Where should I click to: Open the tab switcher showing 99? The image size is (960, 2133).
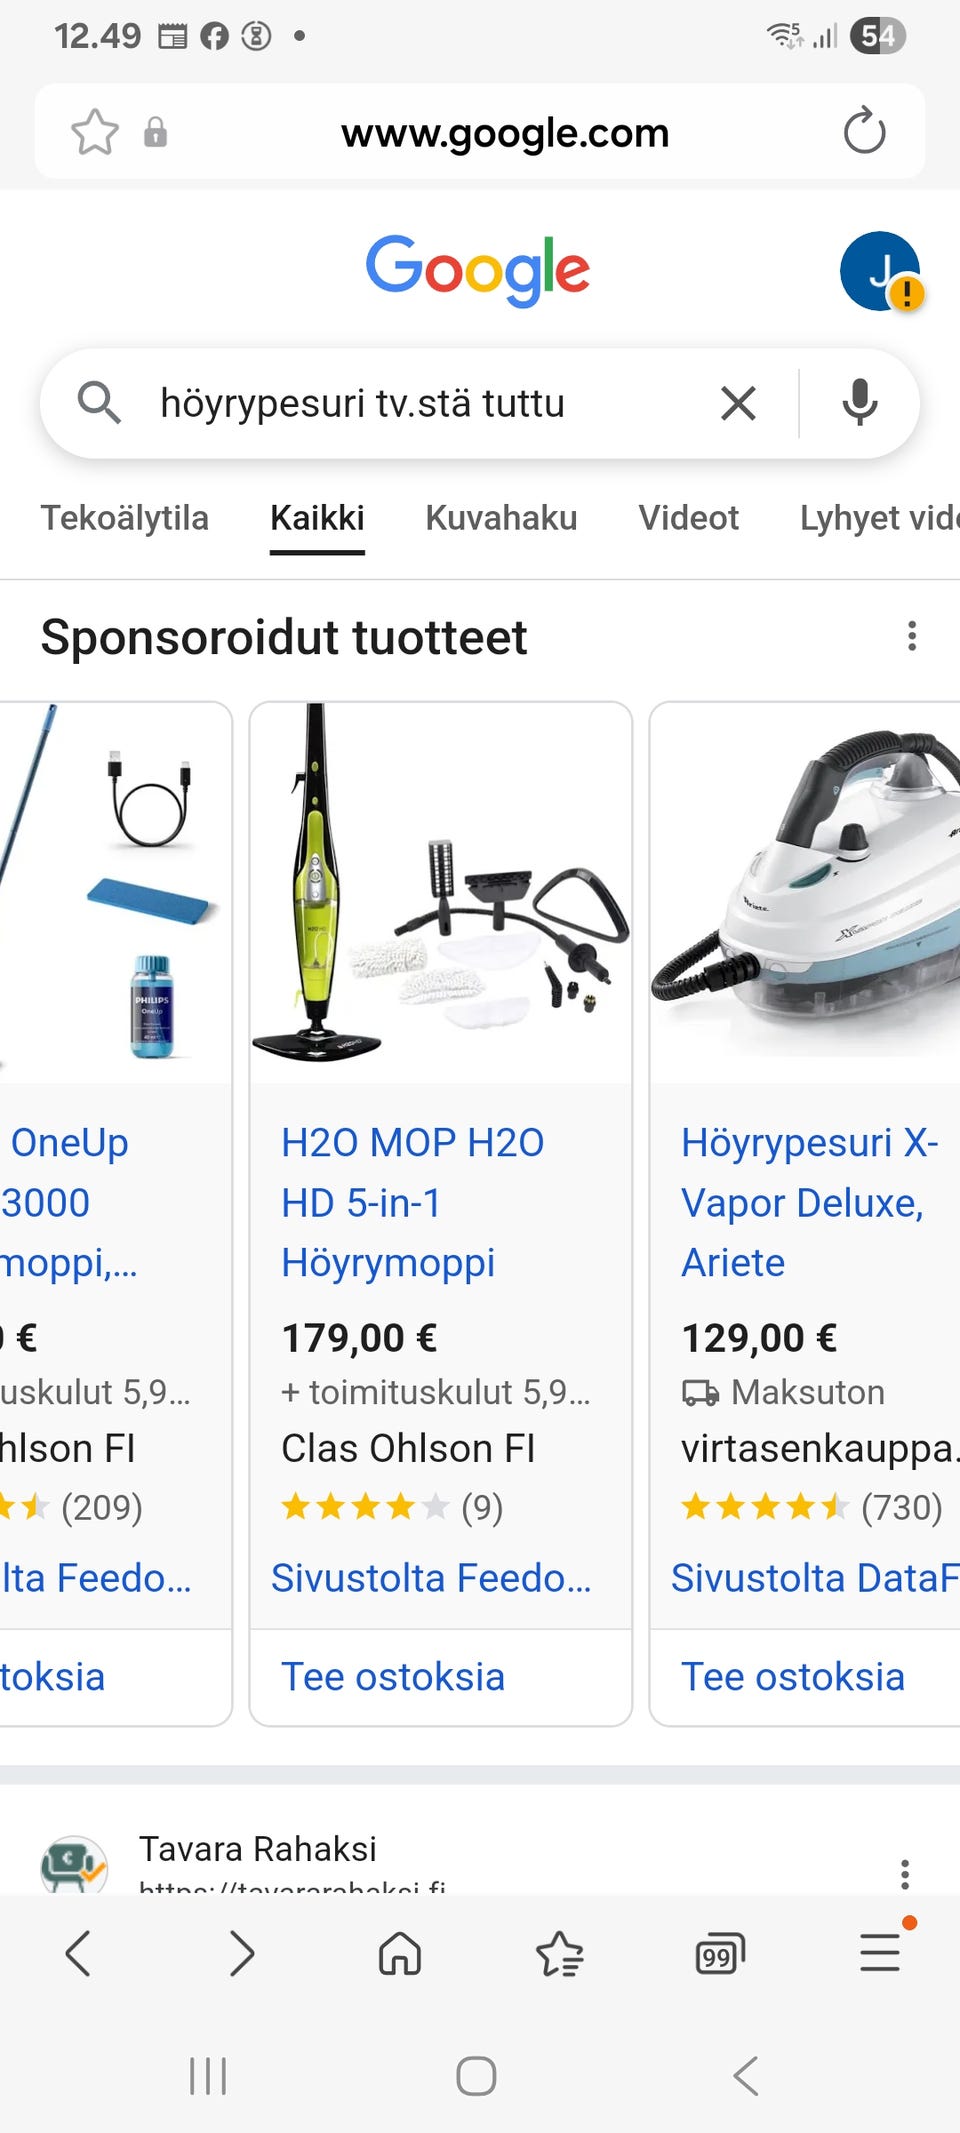click(720, 1953)
